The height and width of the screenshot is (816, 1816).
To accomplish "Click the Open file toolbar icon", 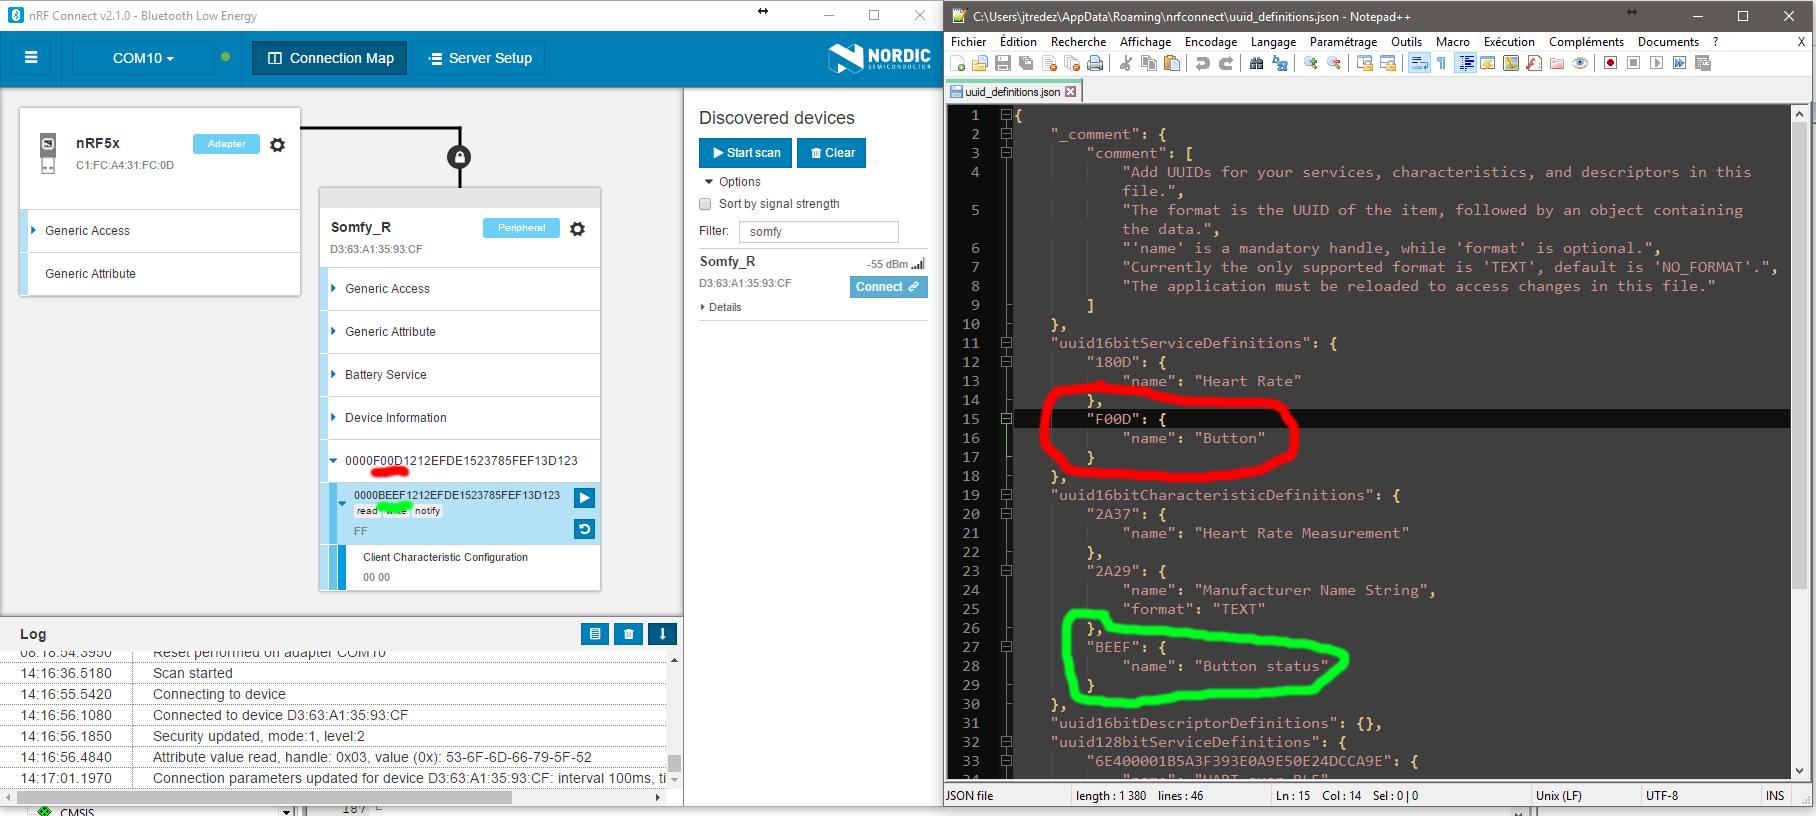I will pyautogui.click(x=980, y=63).
